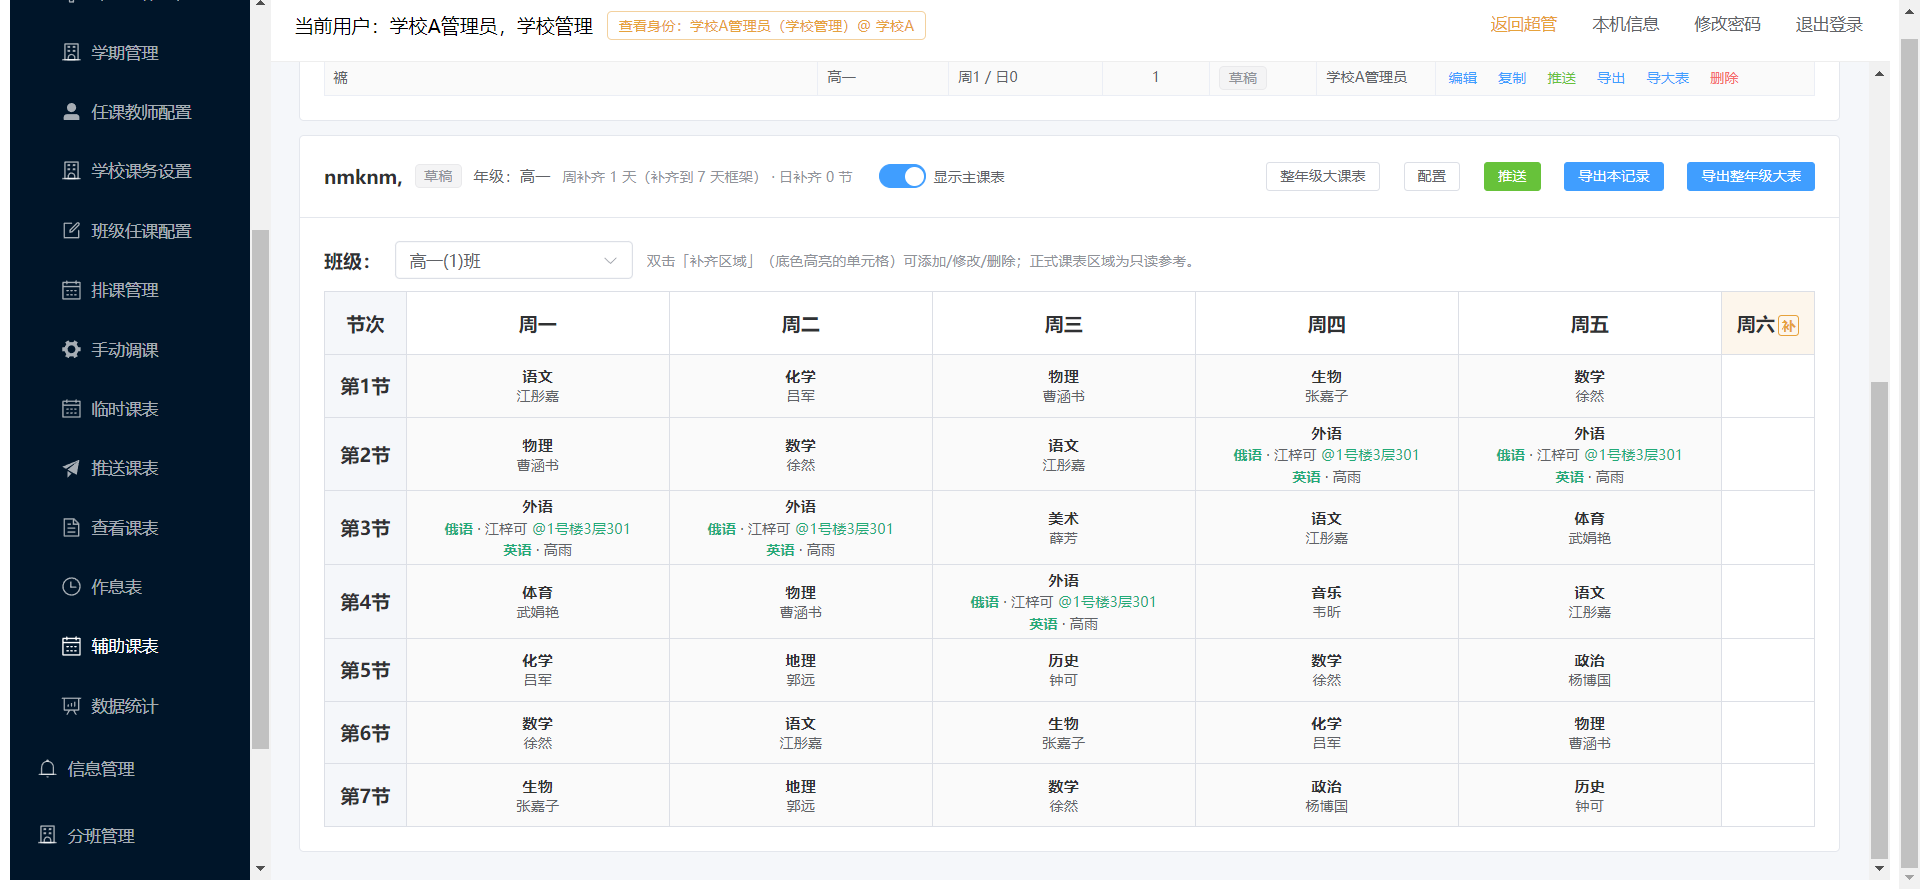Click the 数据统计 chart icon
This screenshot has height=889, width=1920.
point(71,706)
